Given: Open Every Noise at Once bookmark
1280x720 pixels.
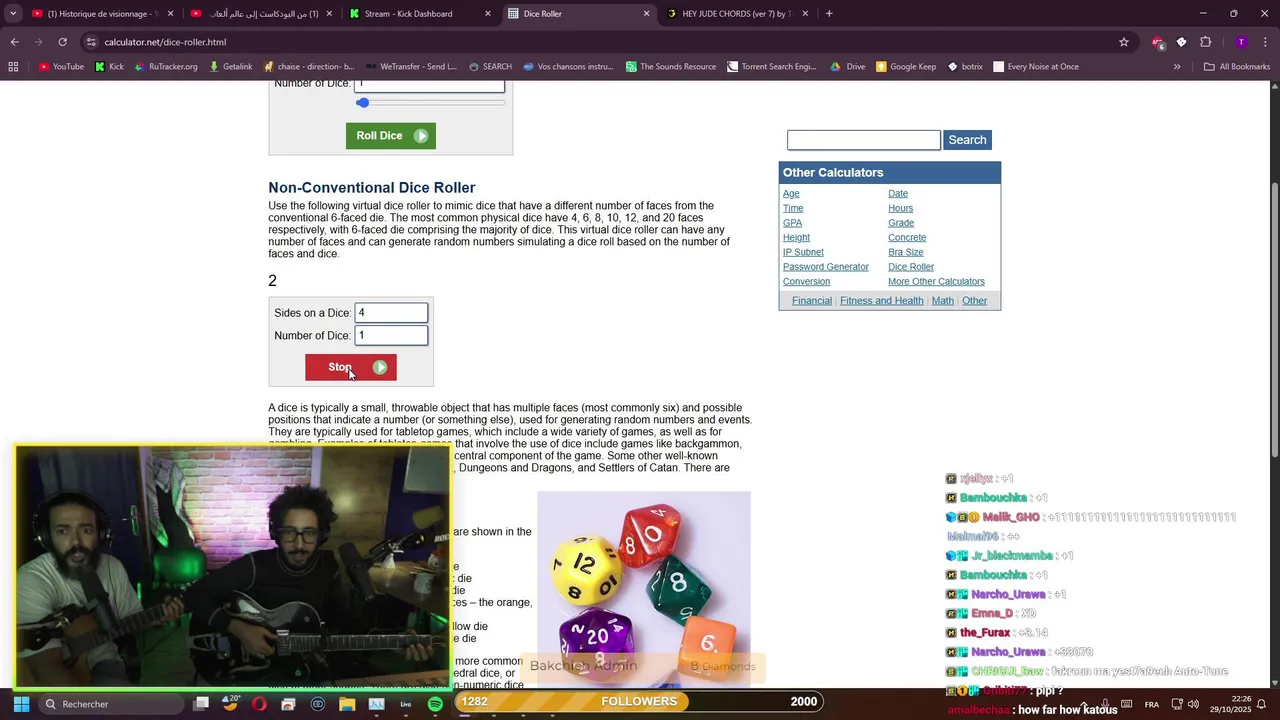Looking at the screenshot, I should click(x=1036, y=67).
